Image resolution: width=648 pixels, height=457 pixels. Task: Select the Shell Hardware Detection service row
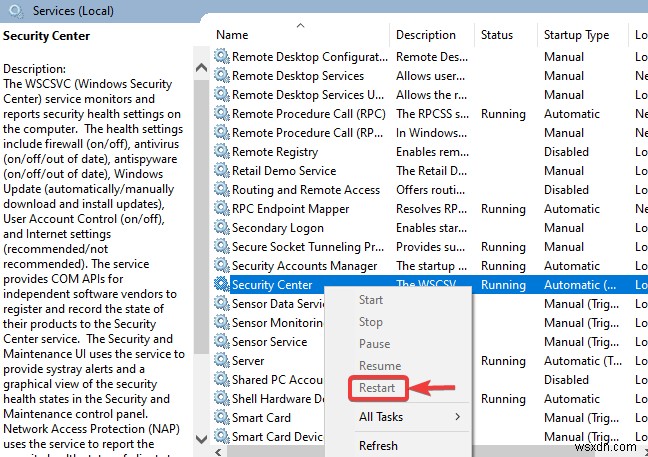(x=269, y=399)
